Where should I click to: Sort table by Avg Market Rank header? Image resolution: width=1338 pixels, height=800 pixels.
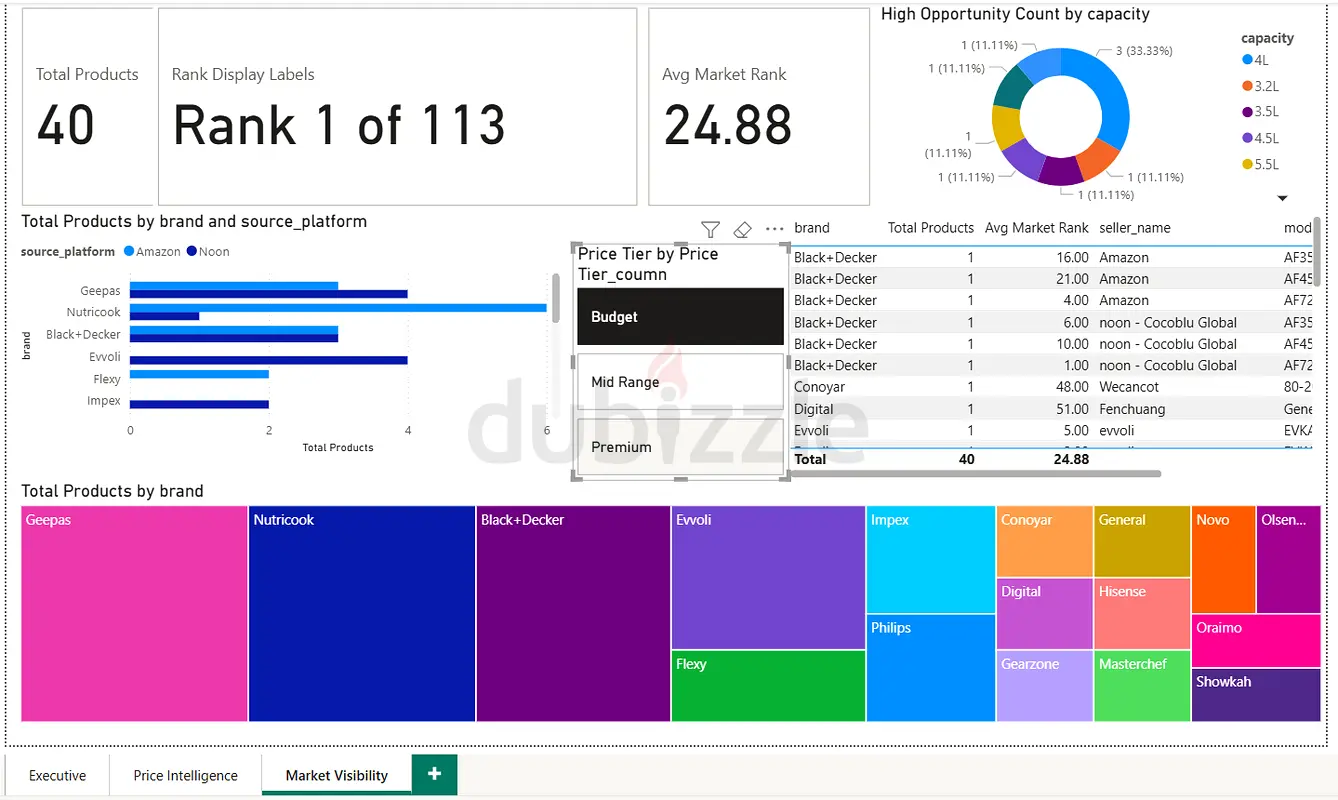point(1037,228)
